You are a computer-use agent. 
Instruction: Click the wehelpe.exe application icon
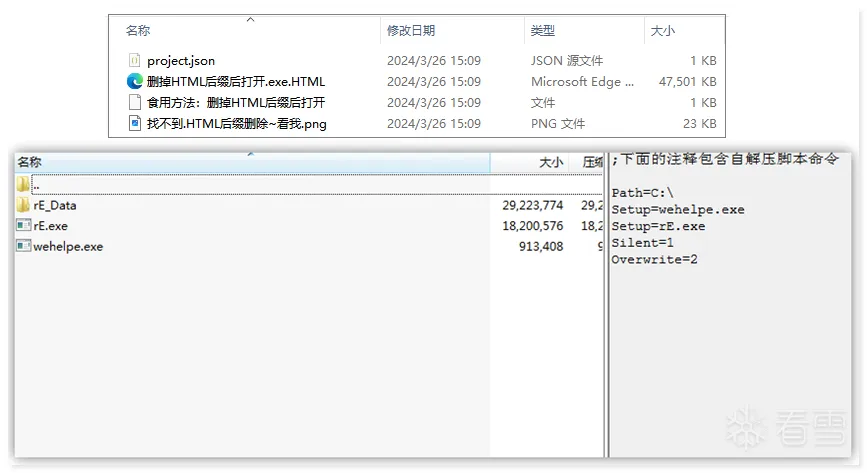[23, 247]
